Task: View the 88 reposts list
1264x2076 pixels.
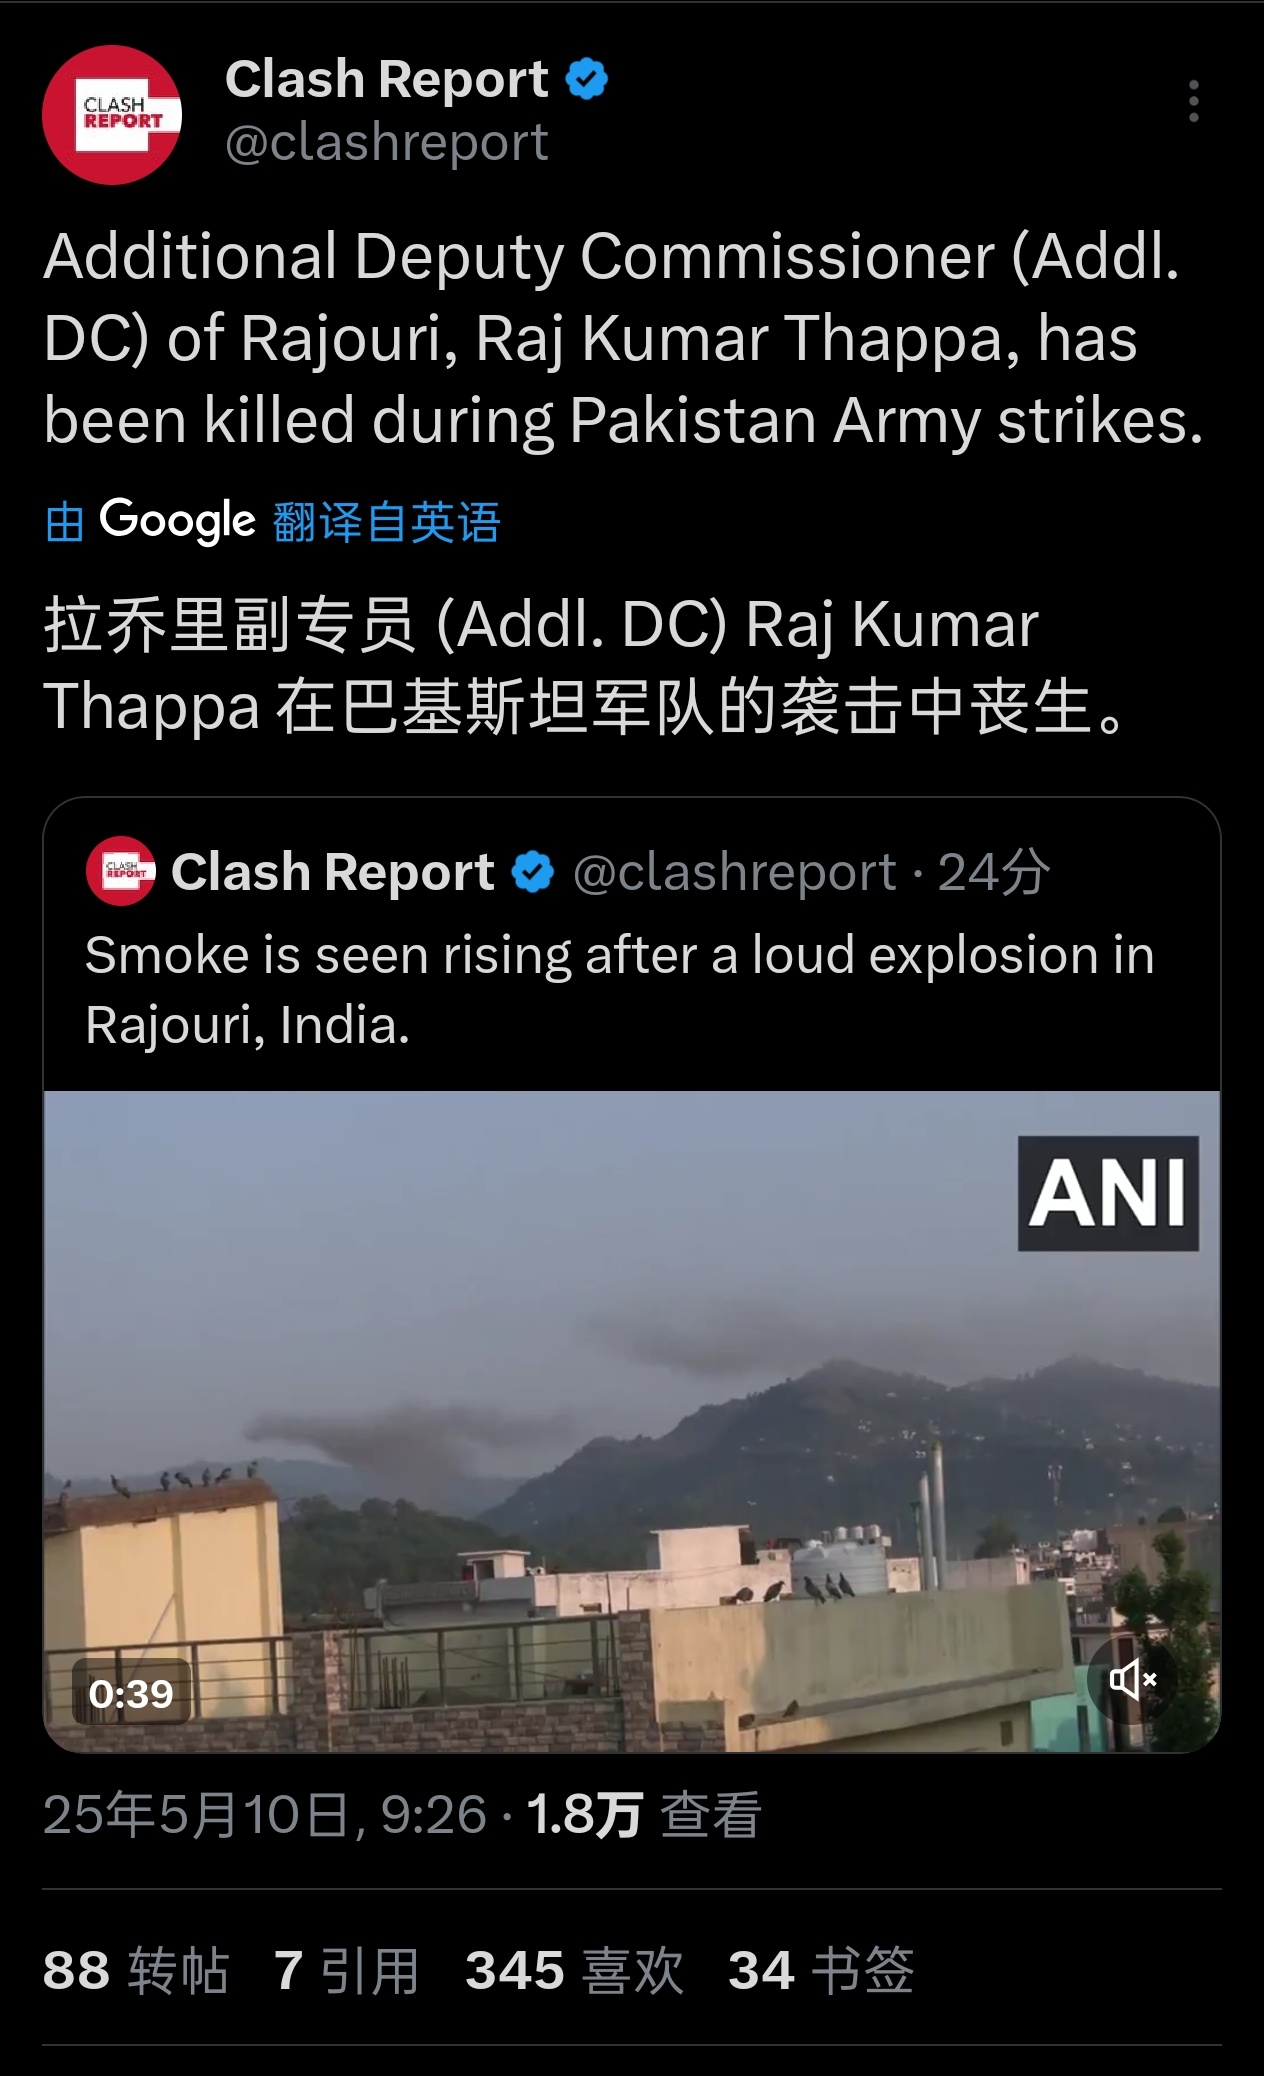Action: click(x=136, y=1970)
